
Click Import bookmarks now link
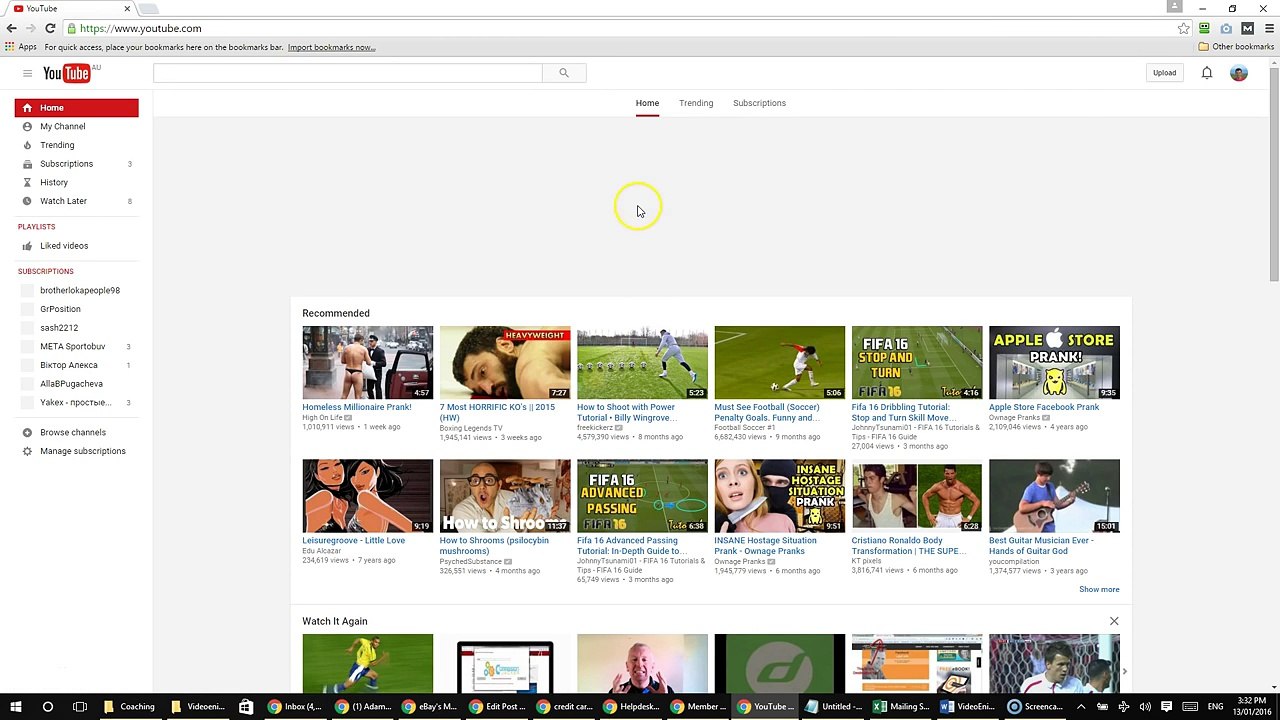331,47
